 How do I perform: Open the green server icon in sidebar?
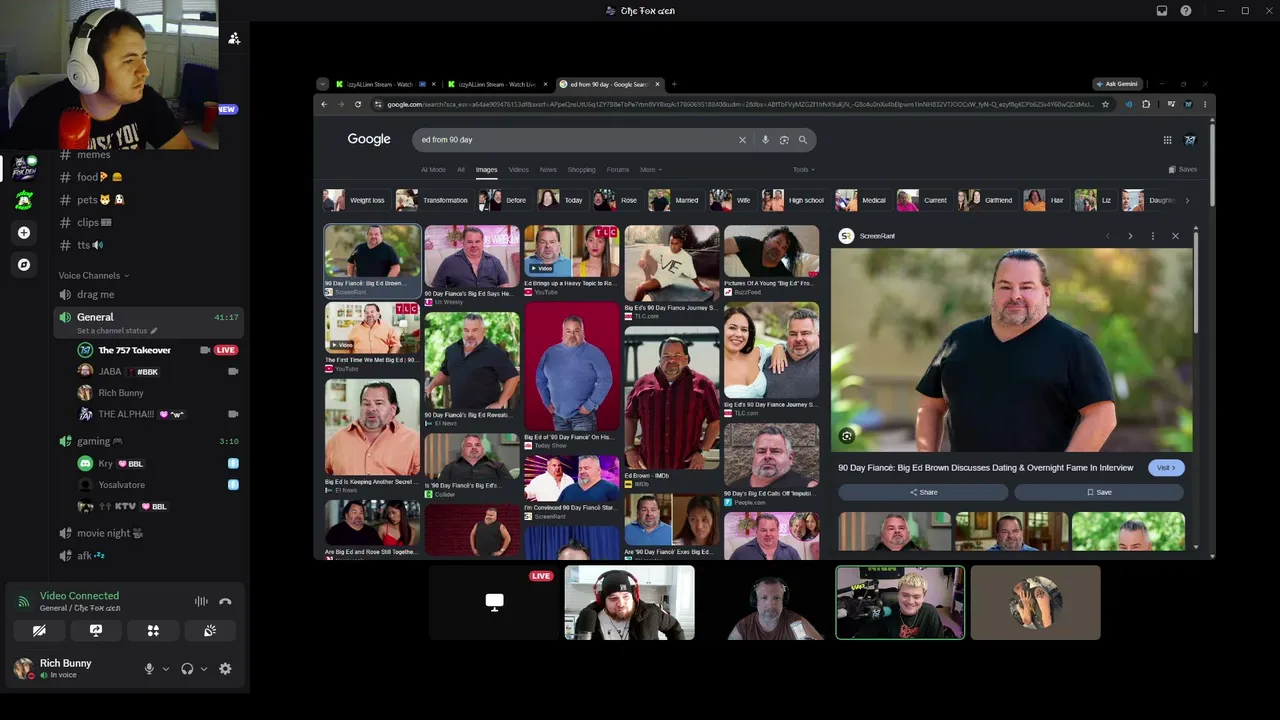(x=24, y=200)
